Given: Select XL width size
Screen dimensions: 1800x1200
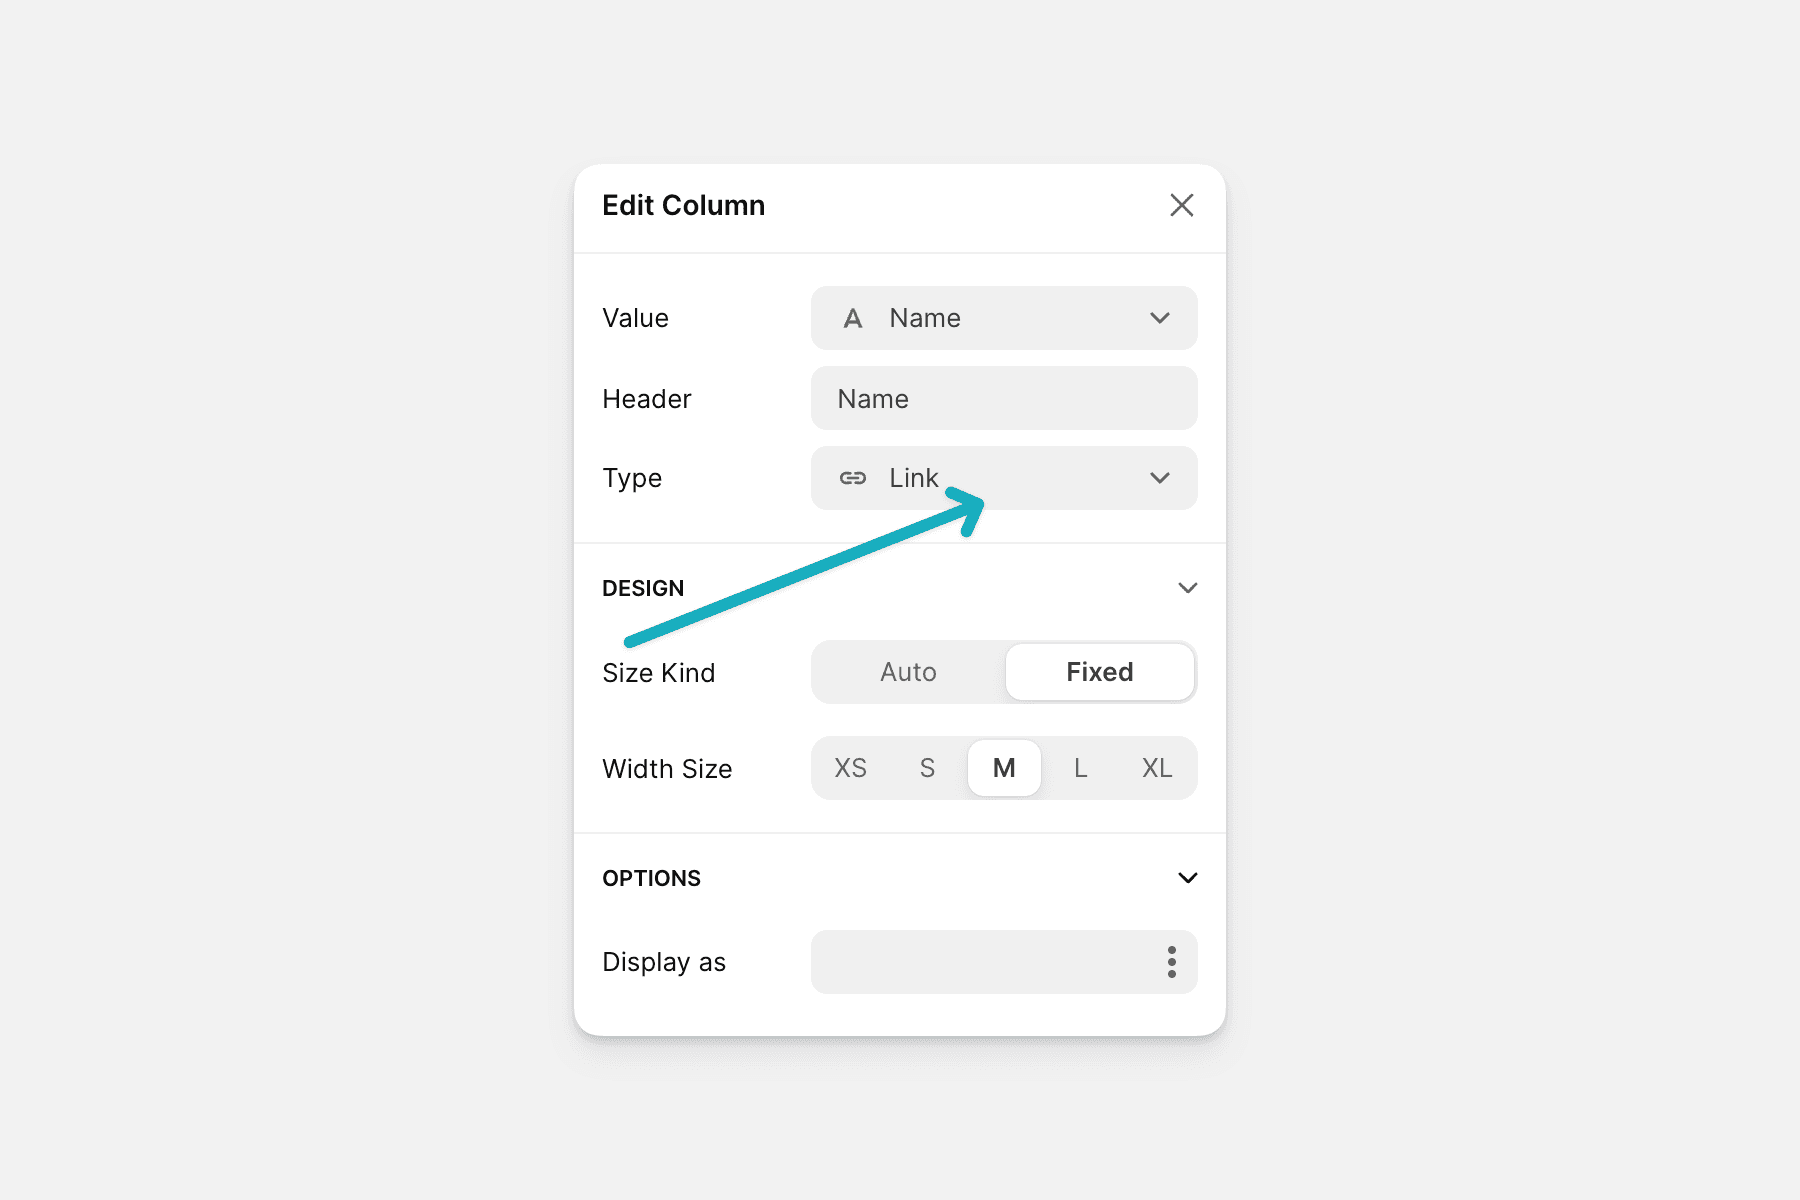Looking at the screenshot, I should 1157,768.
